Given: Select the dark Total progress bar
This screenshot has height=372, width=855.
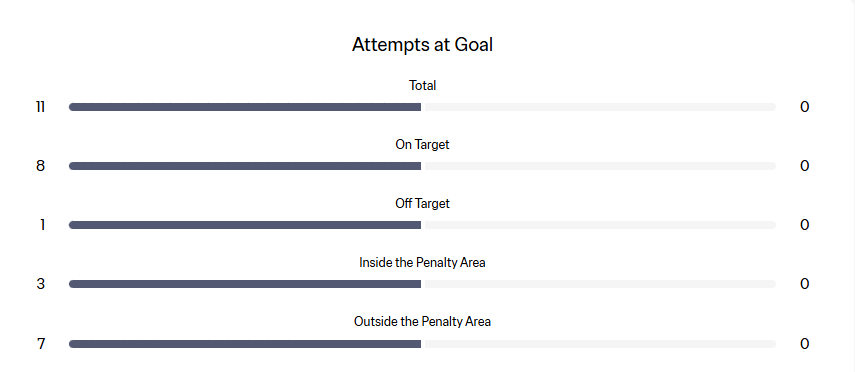Looking at the screenshot, I should click(x=245, y=107).
